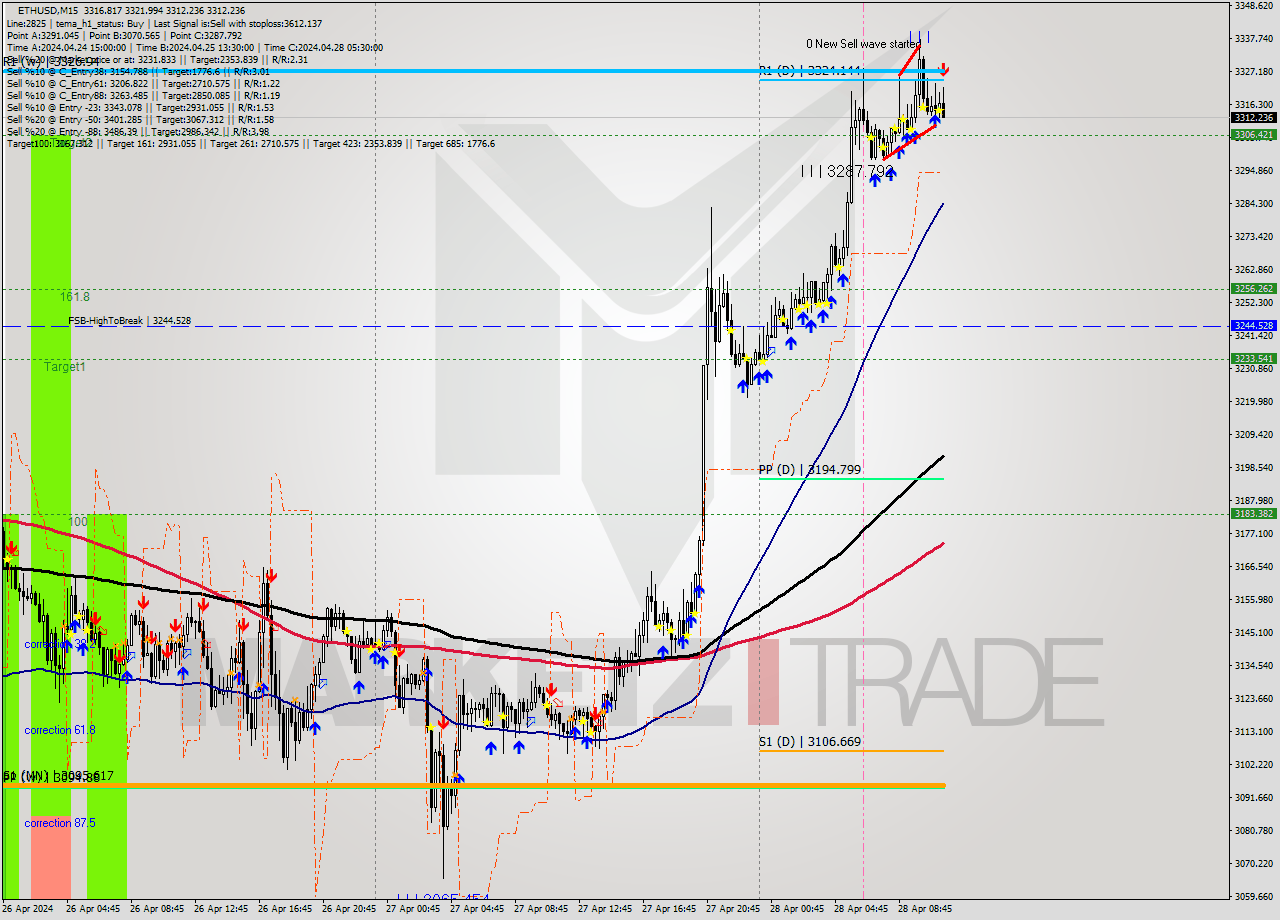The image size is (1280, 920).
Task: Click the 3348.620 price axis value
Action: [1253, 5]
